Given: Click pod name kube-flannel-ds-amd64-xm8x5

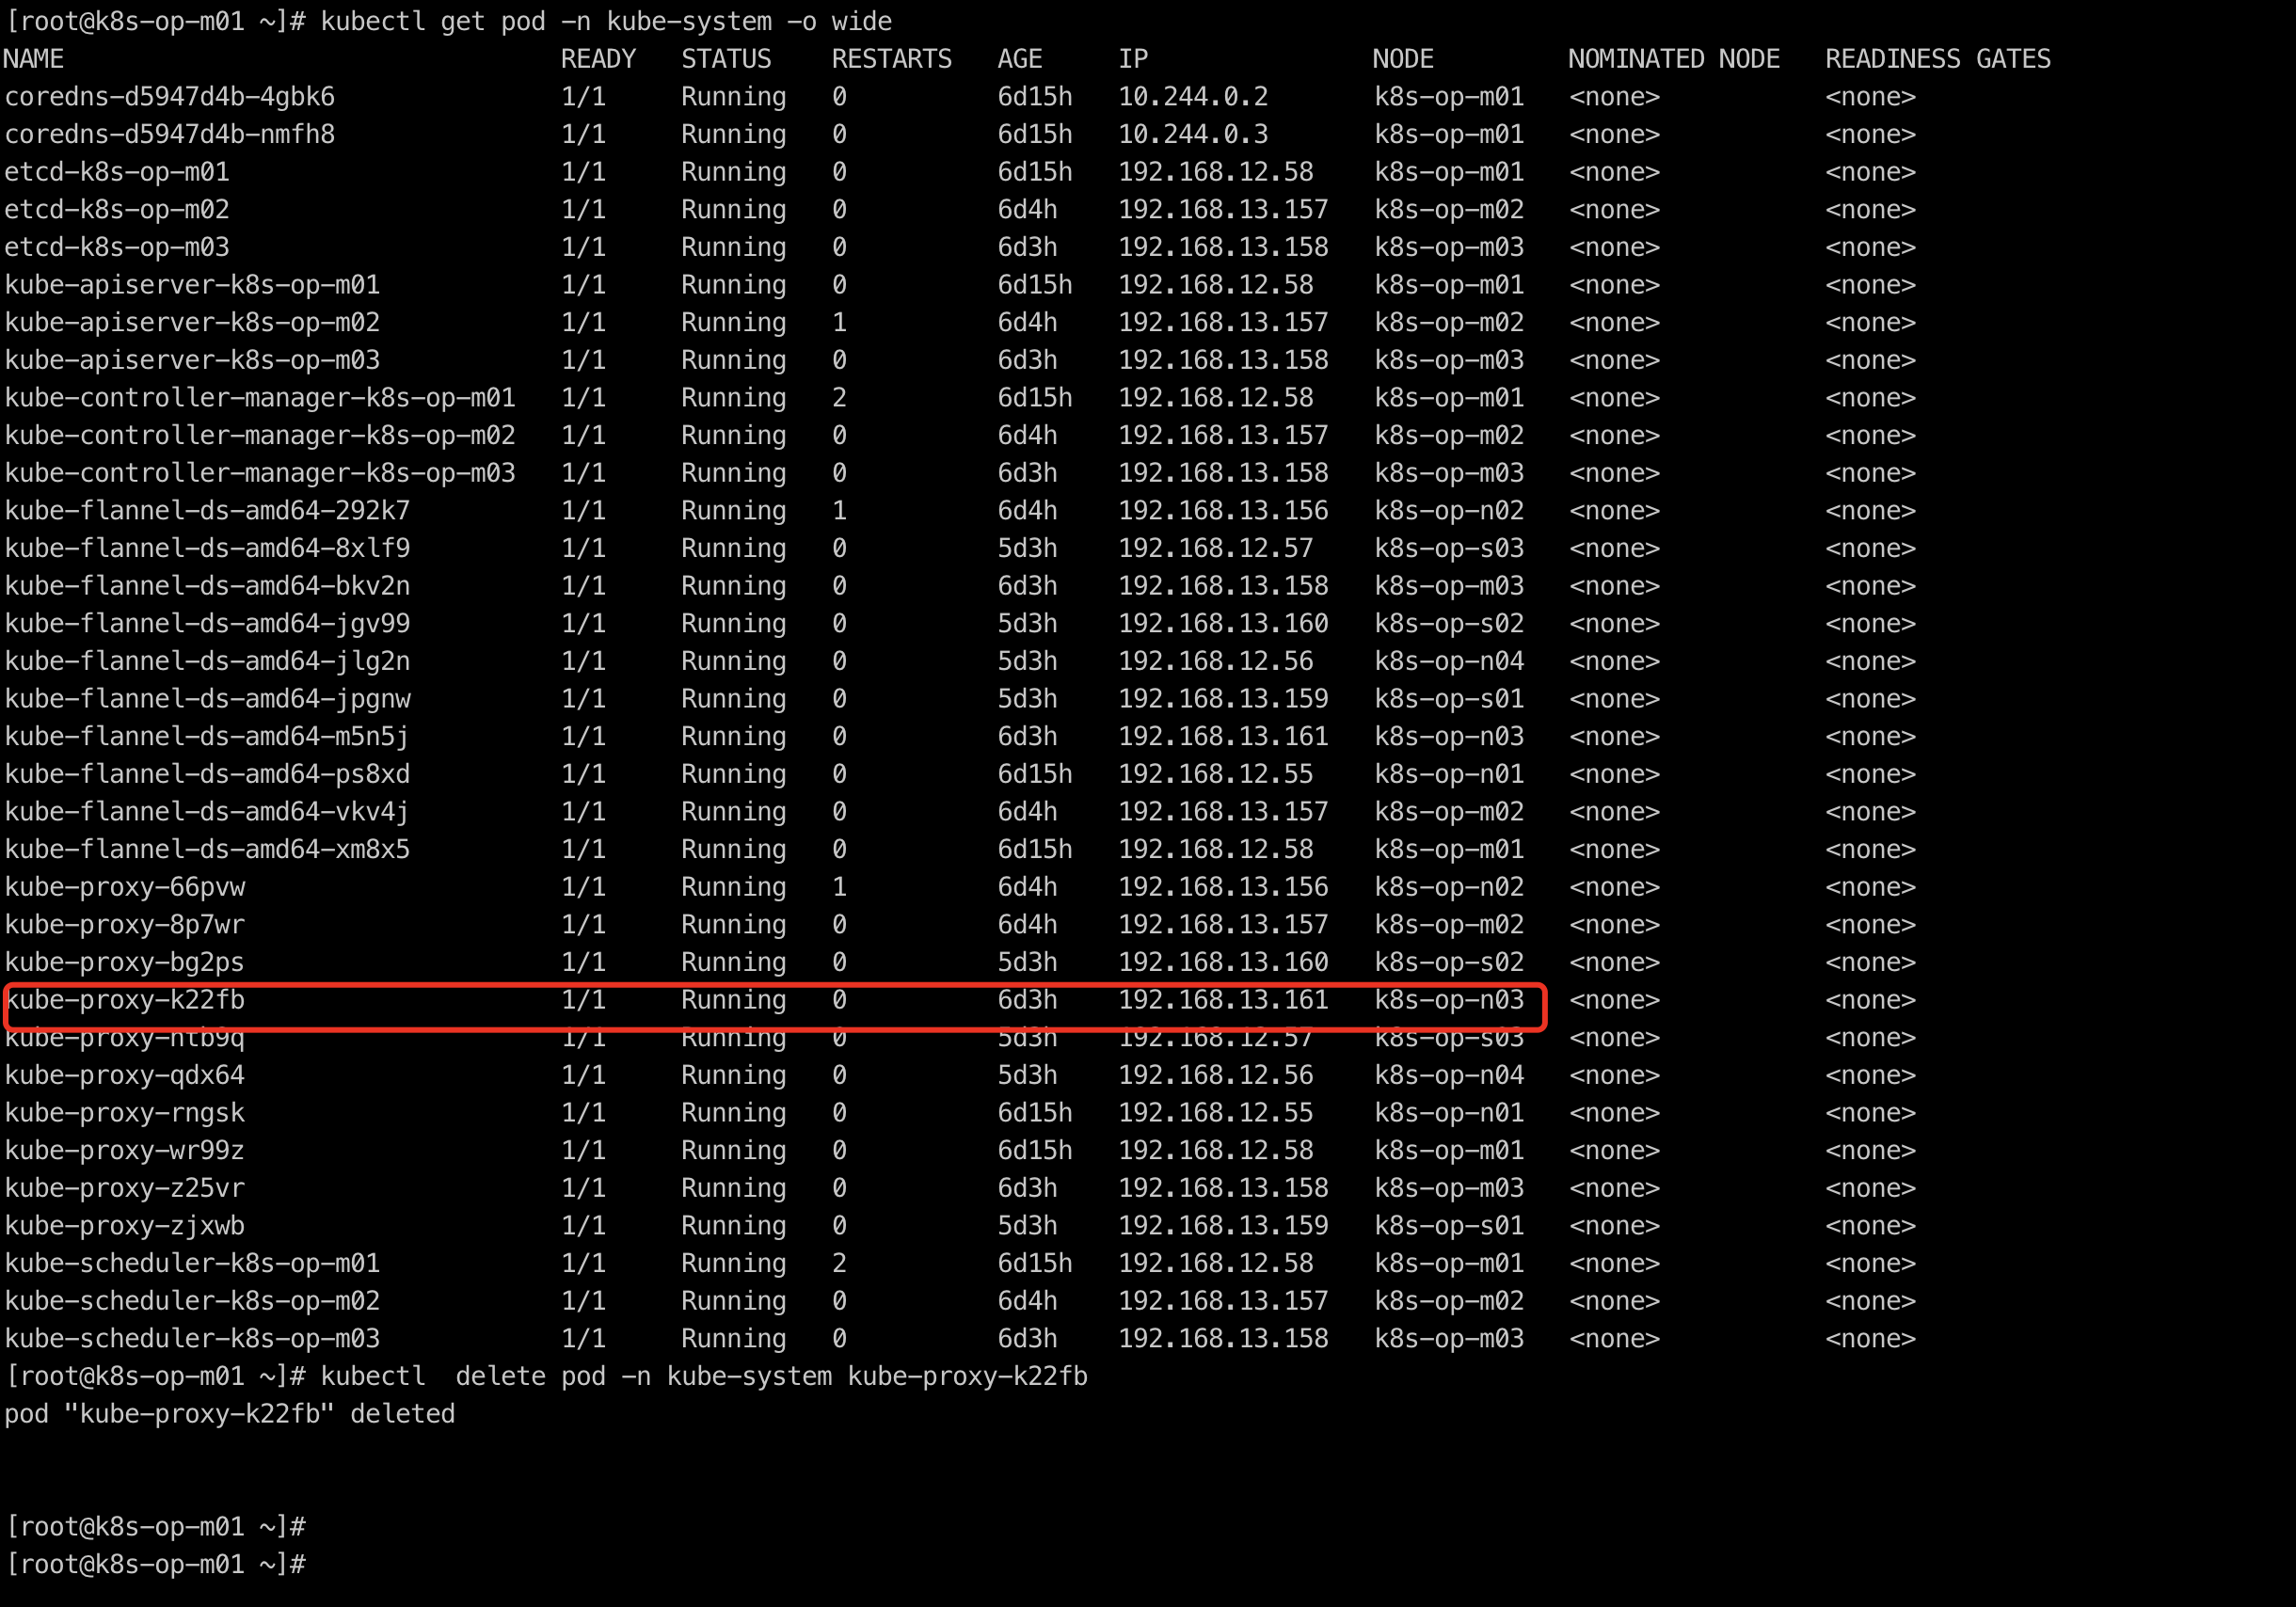Looking at the screenshot, I should 207,850.
